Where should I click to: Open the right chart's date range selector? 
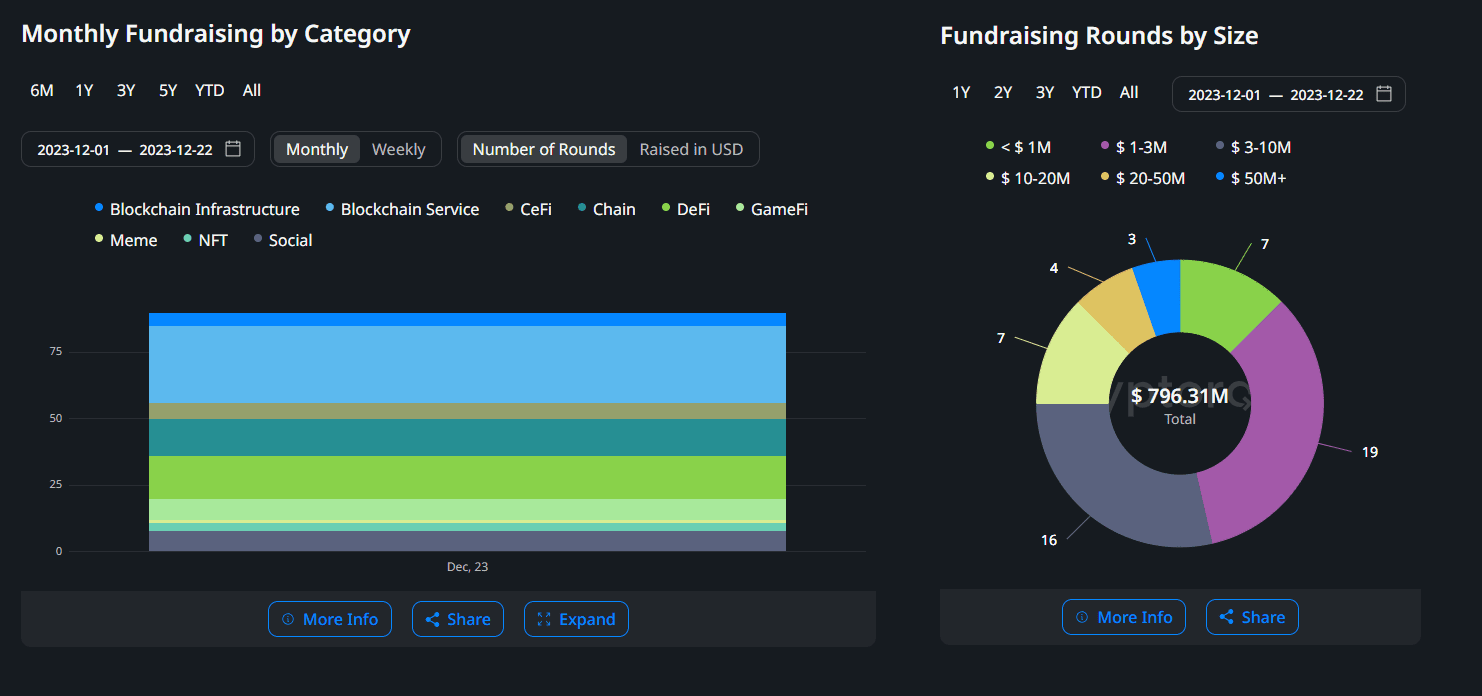coord(1288,92)
